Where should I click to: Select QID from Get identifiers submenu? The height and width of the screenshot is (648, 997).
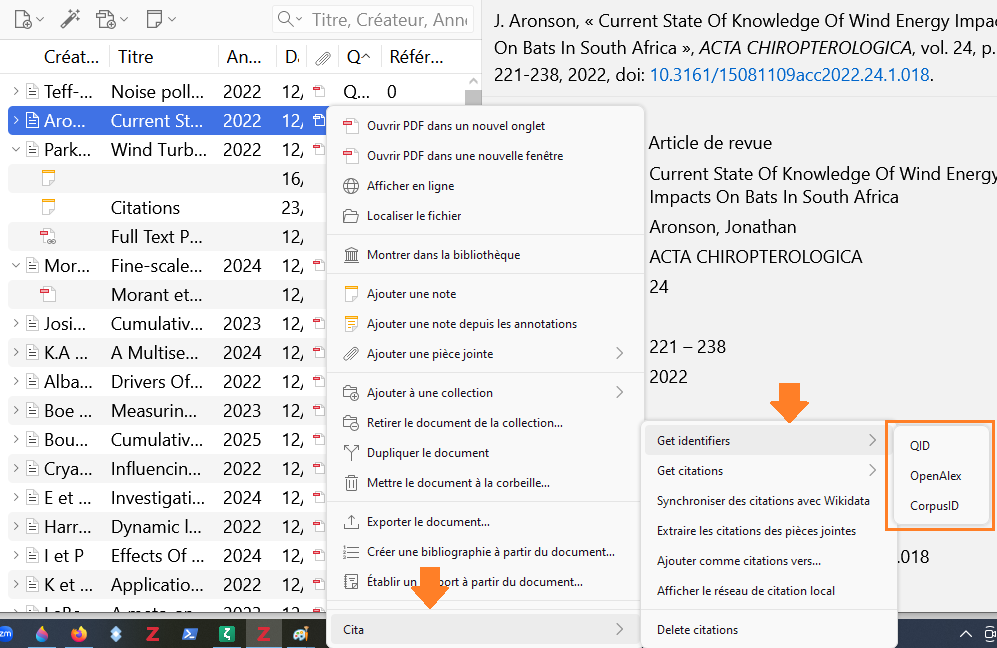[x=919, y=446]
